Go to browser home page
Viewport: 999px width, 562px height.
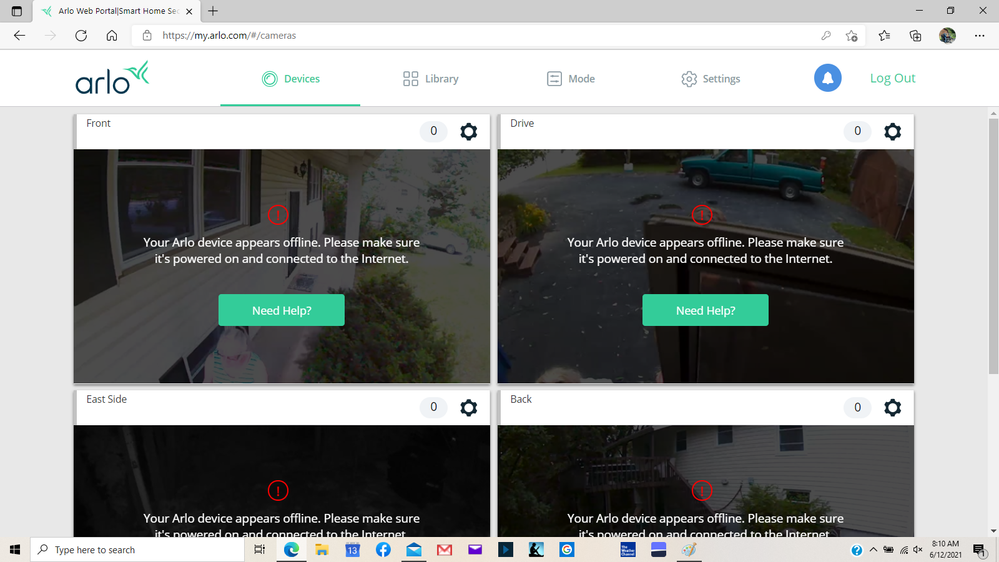(x=111, y=36)
